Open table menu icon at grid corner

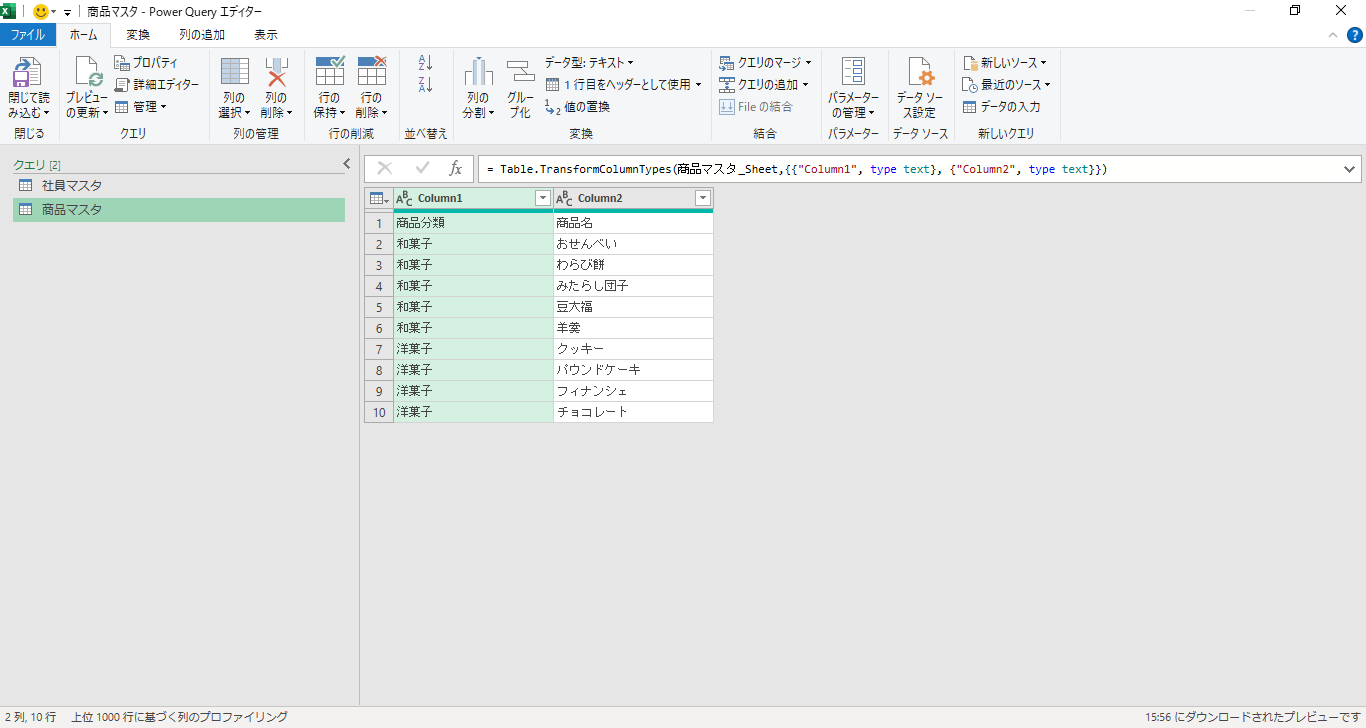pyautogui.click(x=379, y=198)
